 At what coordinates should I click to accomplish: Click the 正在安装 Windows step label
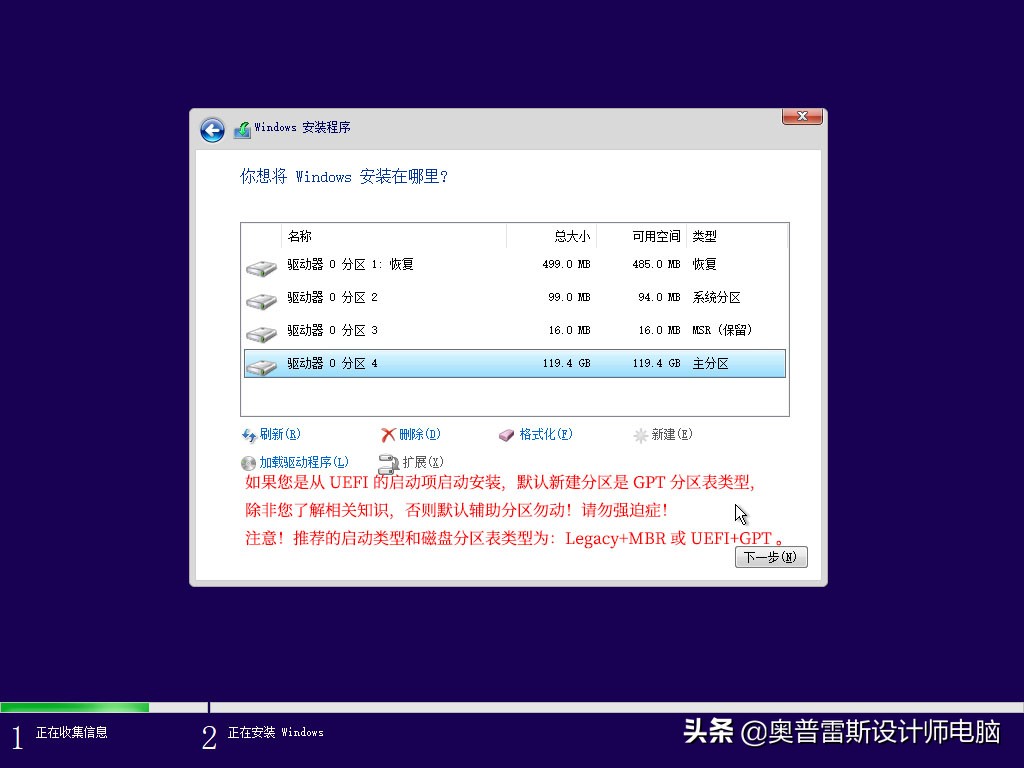[x=277, y=732]
